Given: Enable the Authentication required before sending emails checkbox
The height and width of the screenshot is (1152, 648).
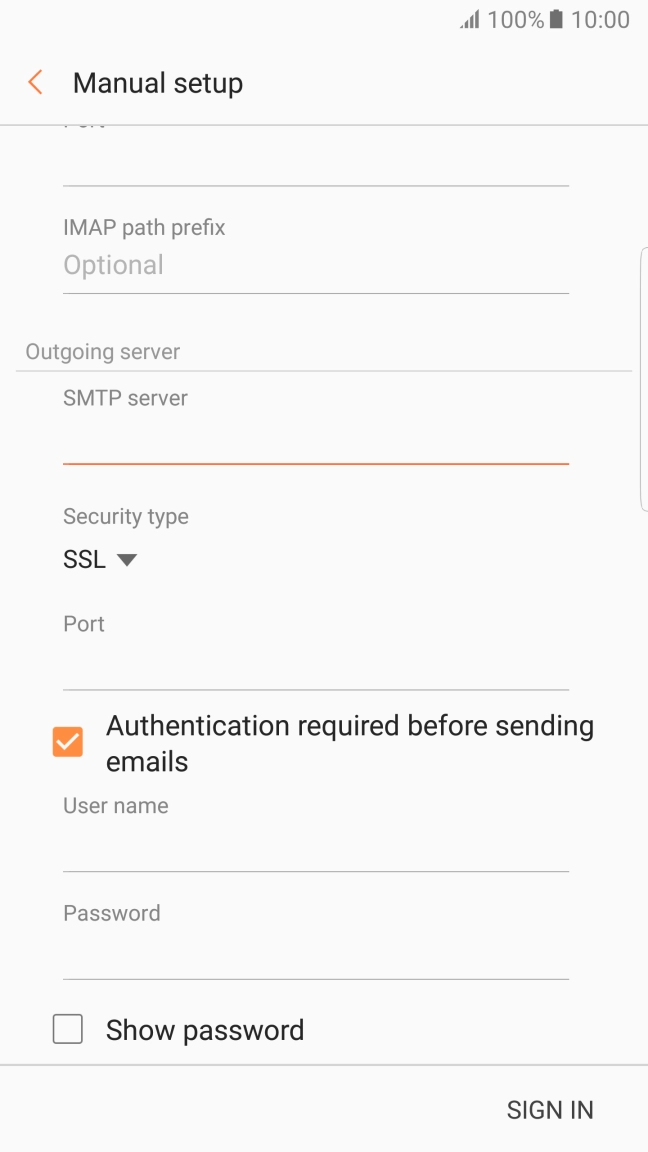Looking at the screenshot, I should 67,741.
